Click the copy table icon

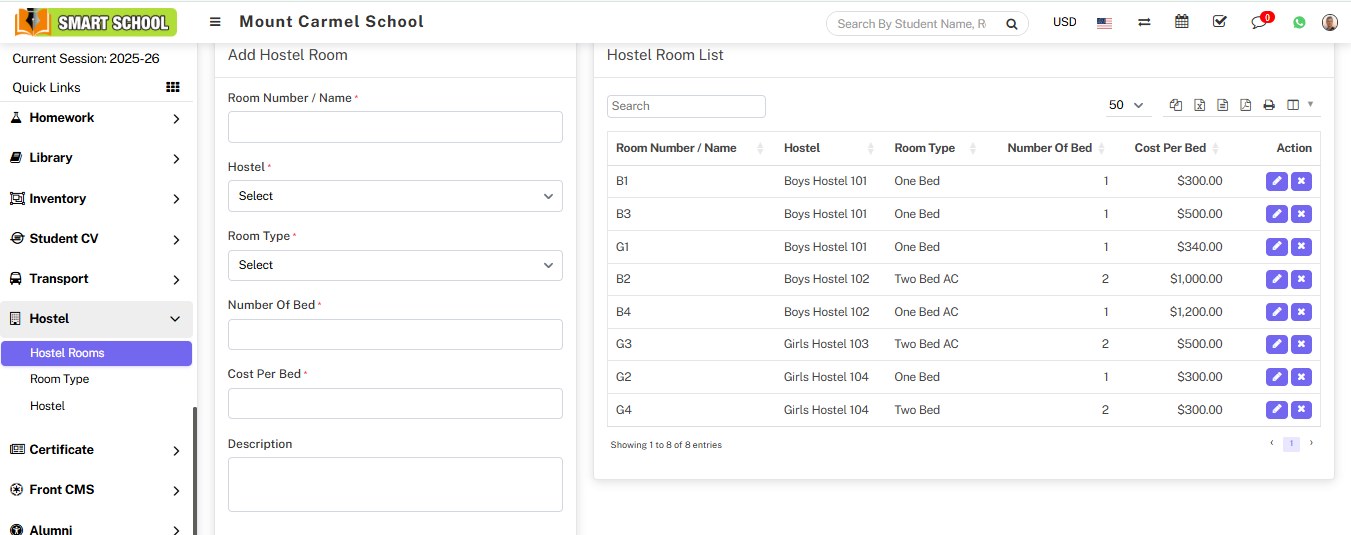point(1176,105)
